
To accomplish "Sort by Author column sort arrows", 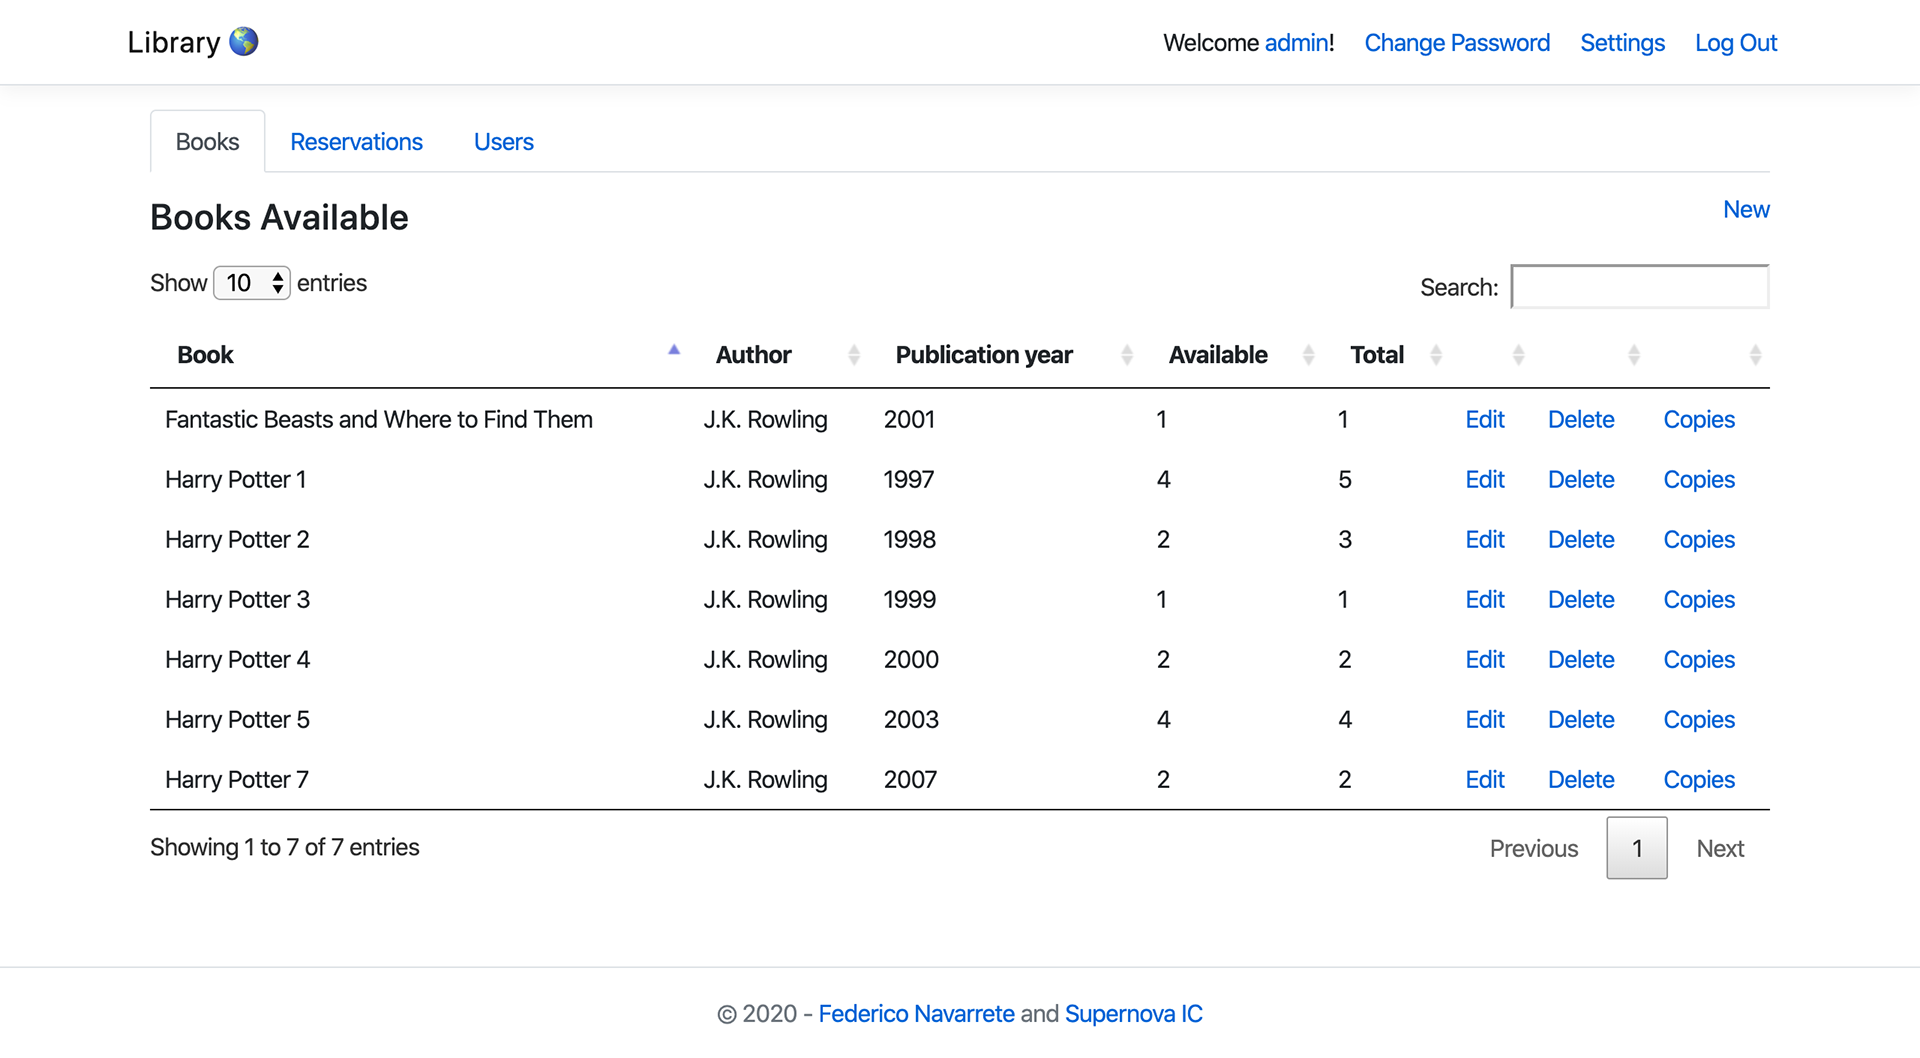I will coord(853,355).
